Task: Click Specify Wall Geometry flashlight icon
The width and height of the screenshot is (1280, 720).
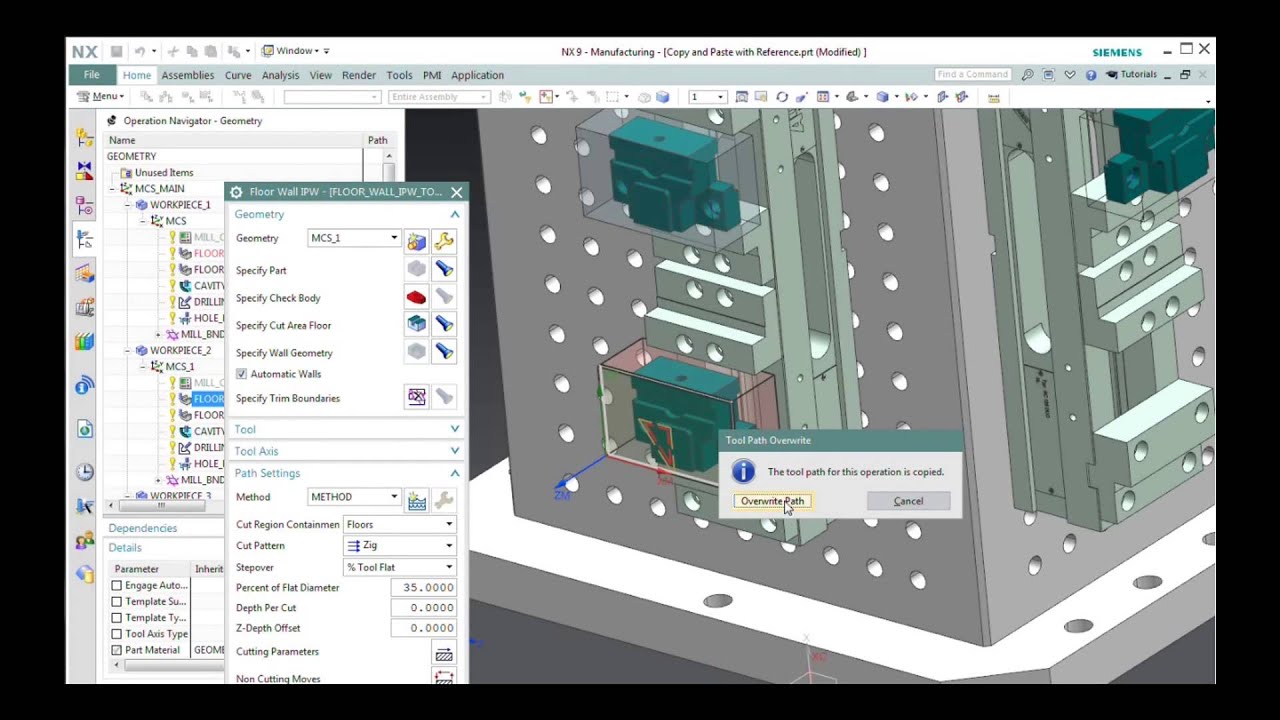Action: [444, 352]
